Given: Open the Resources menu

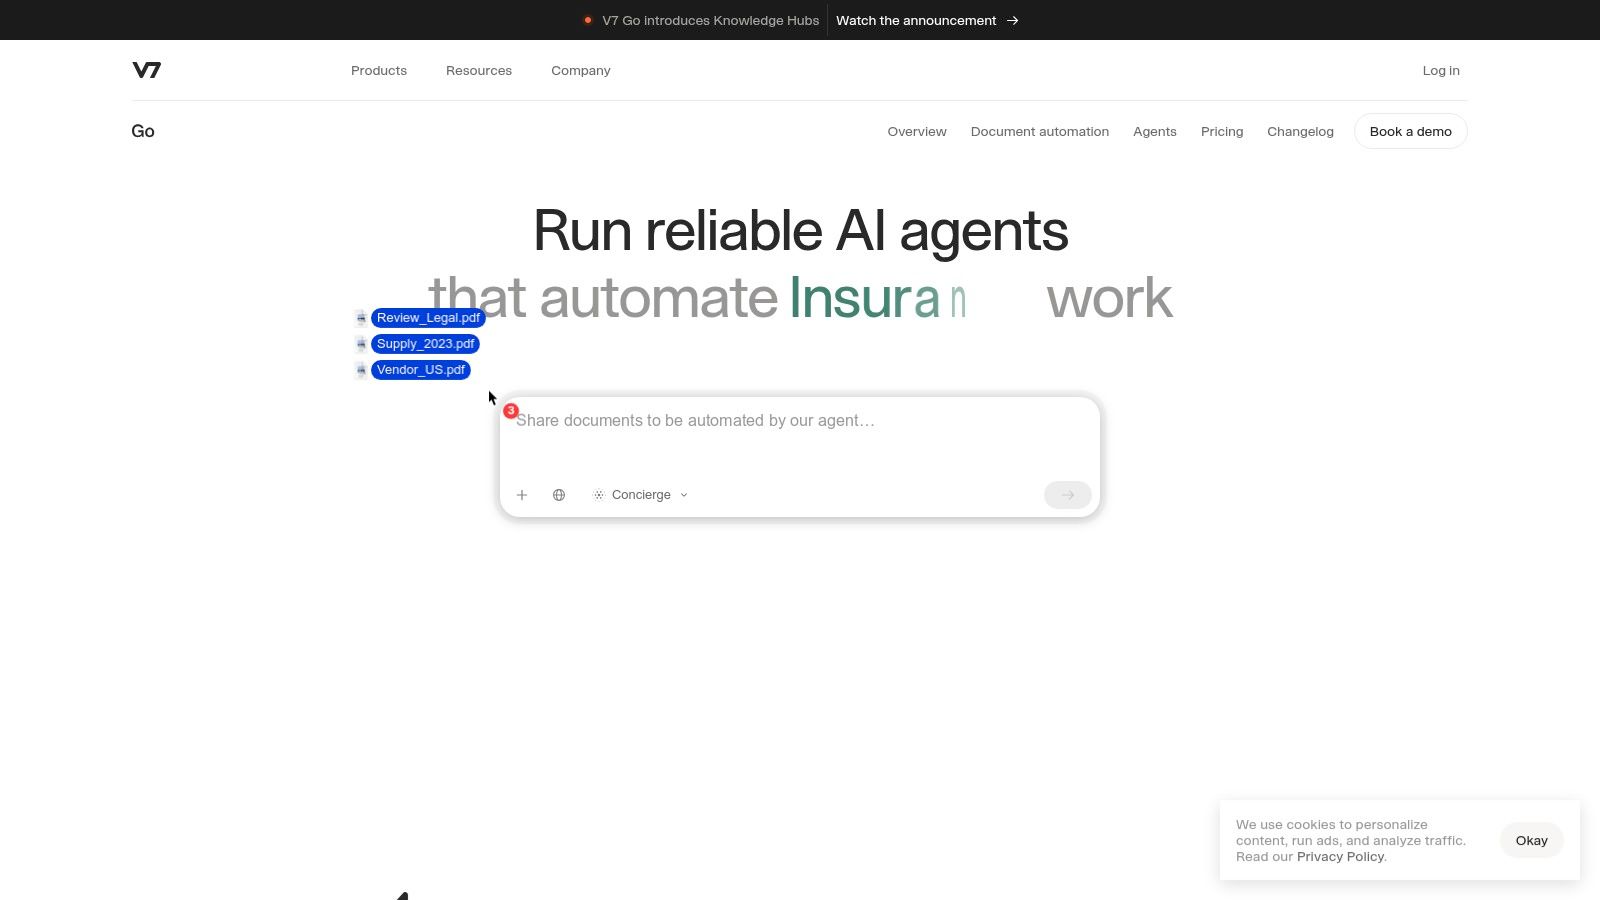Looking at the screenshot, I should pos(479,71).
